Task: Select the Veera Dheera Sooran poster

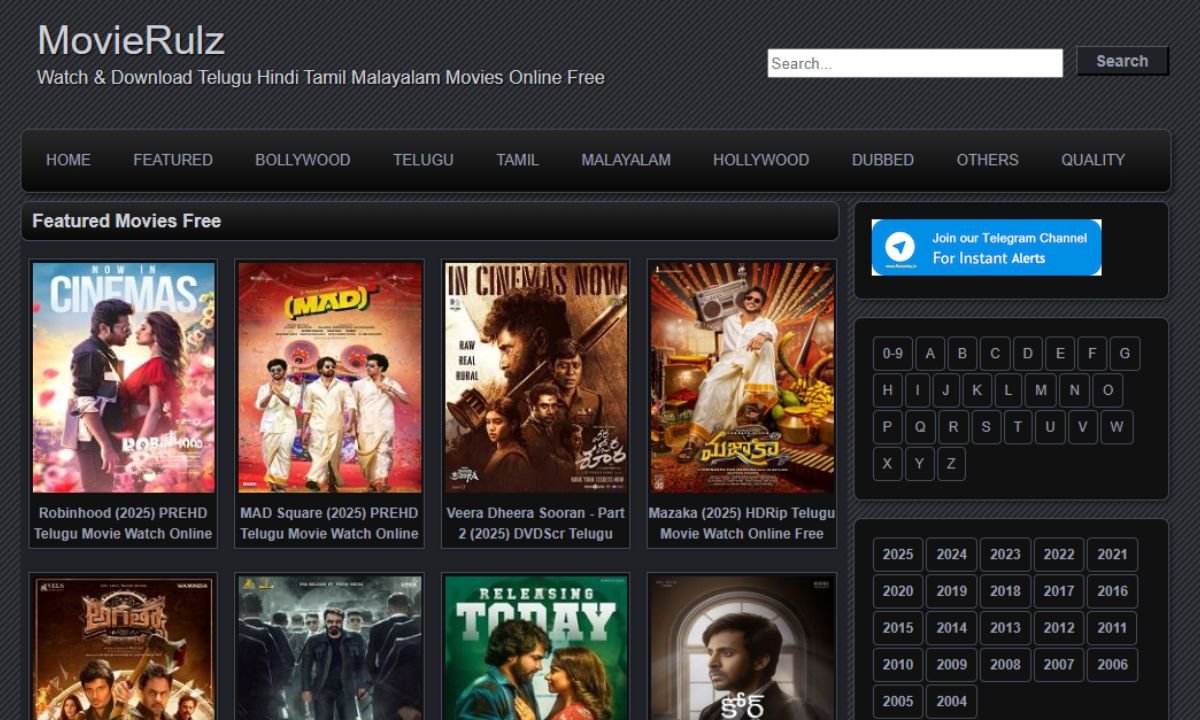Action: pyautogui.click(x=535, y=377)
